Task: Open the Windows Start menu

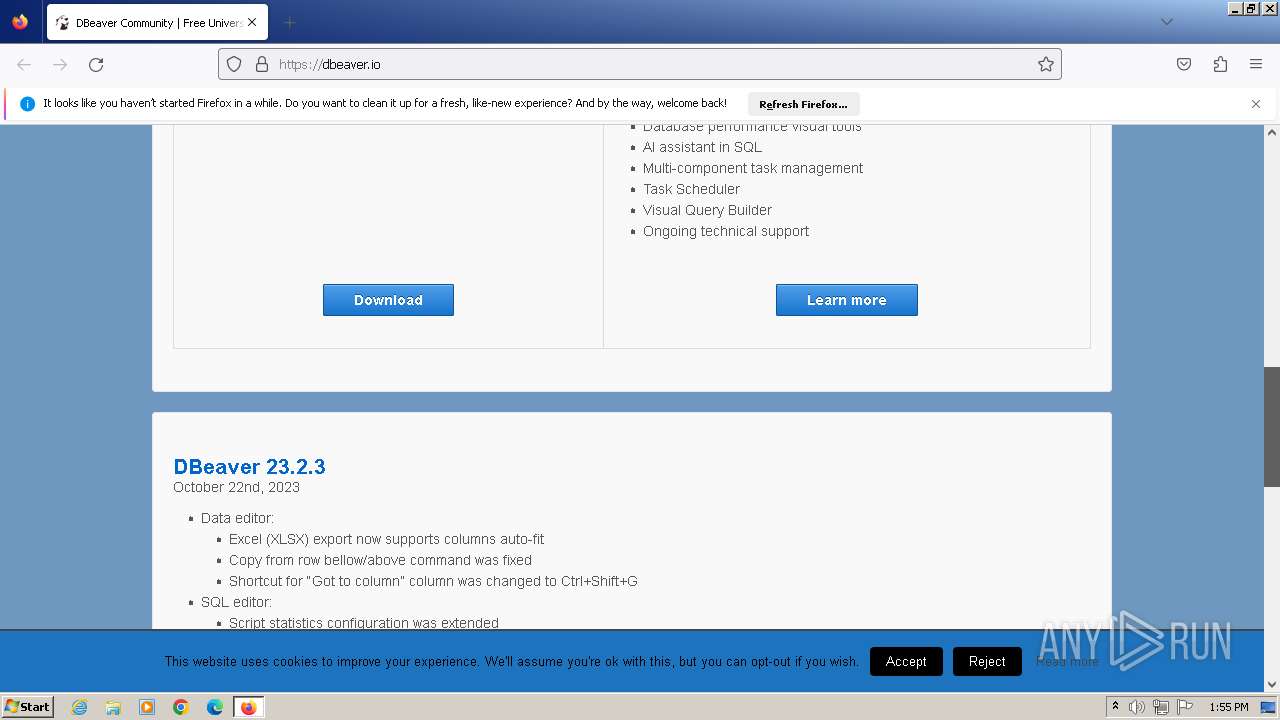Action: 27,706
